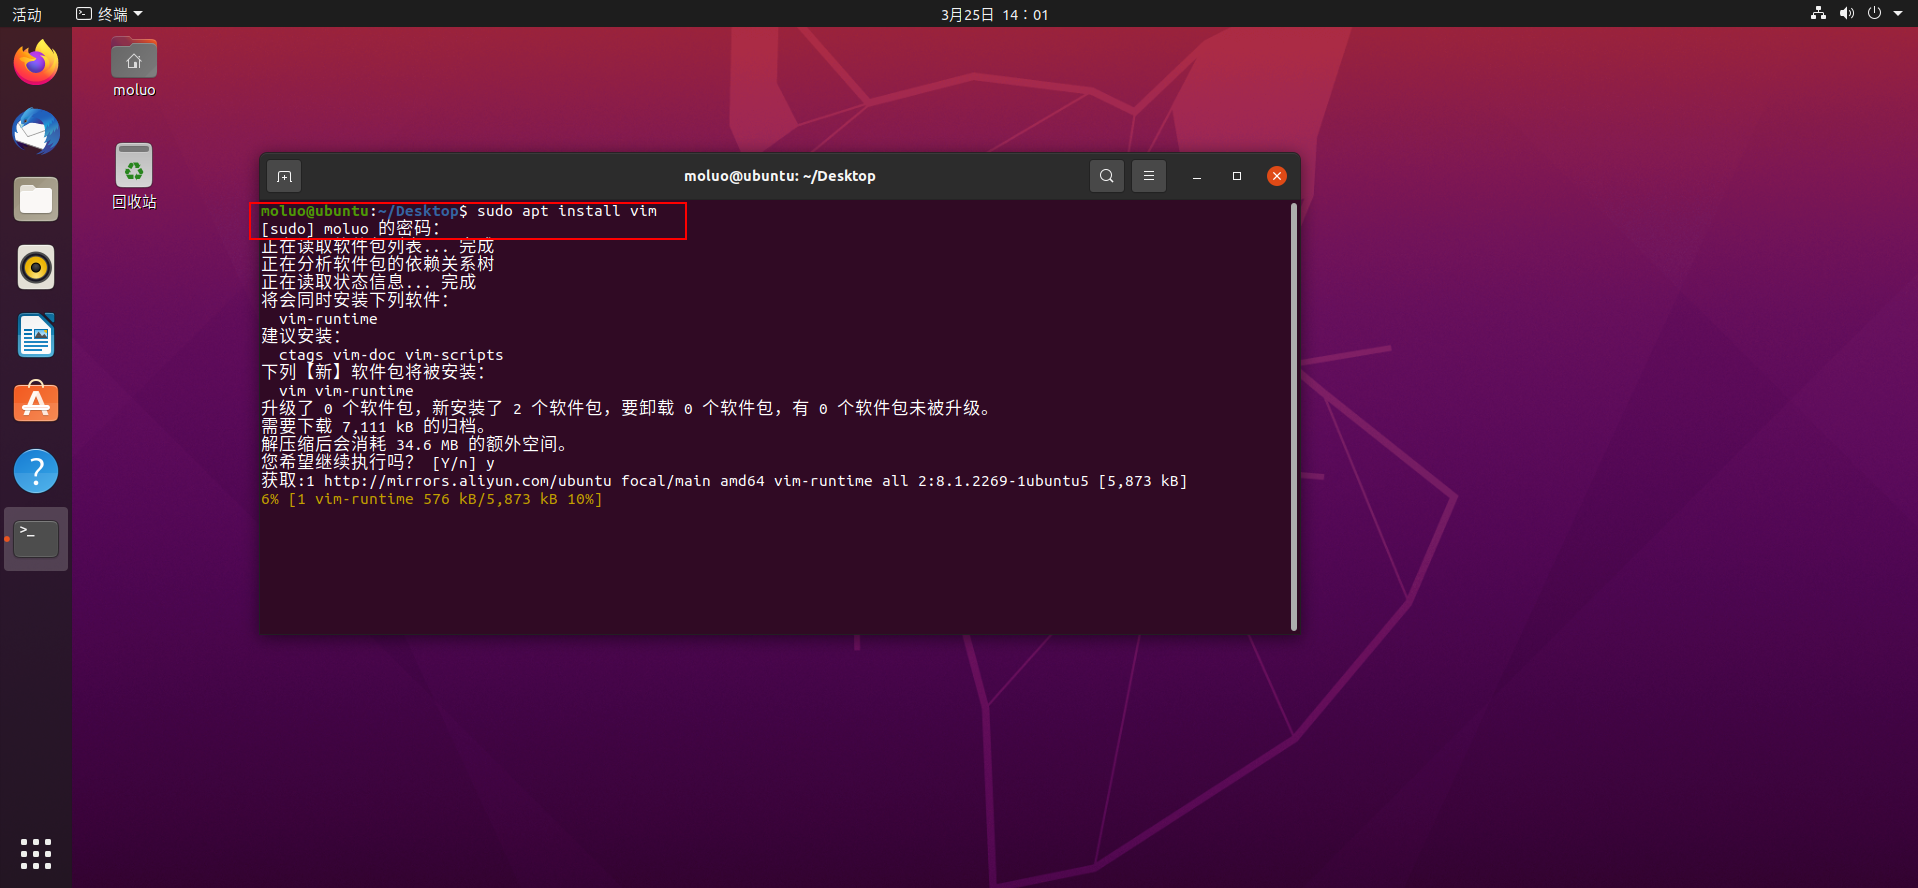Maximize the terminal window
The height and width of the screenshot is (888, 1918).
click(1237, 176)
